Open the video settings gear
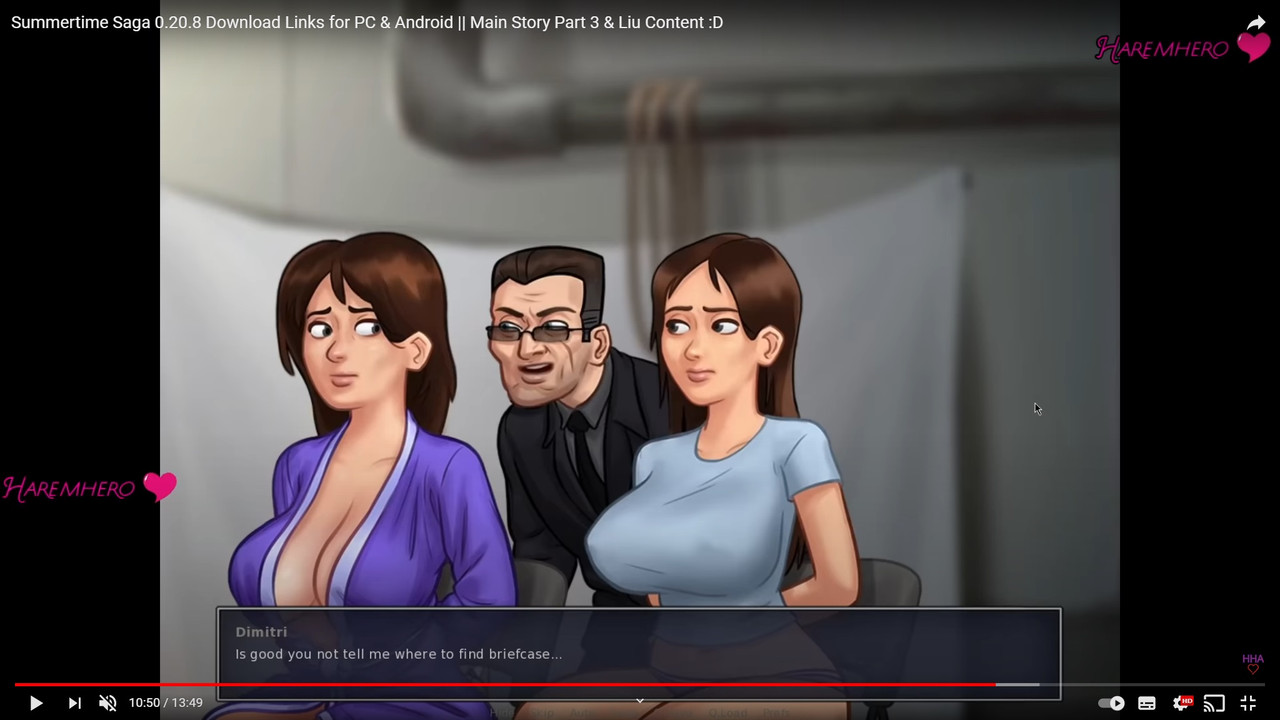 tap(1182, 703)
